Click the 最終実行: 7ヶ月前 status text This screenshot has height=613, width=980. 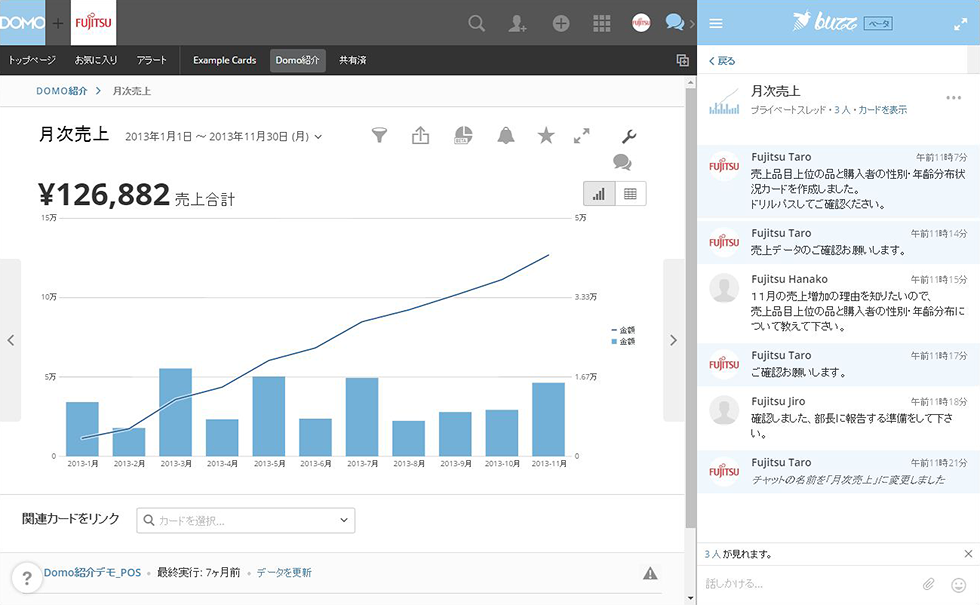coord(199,572)
